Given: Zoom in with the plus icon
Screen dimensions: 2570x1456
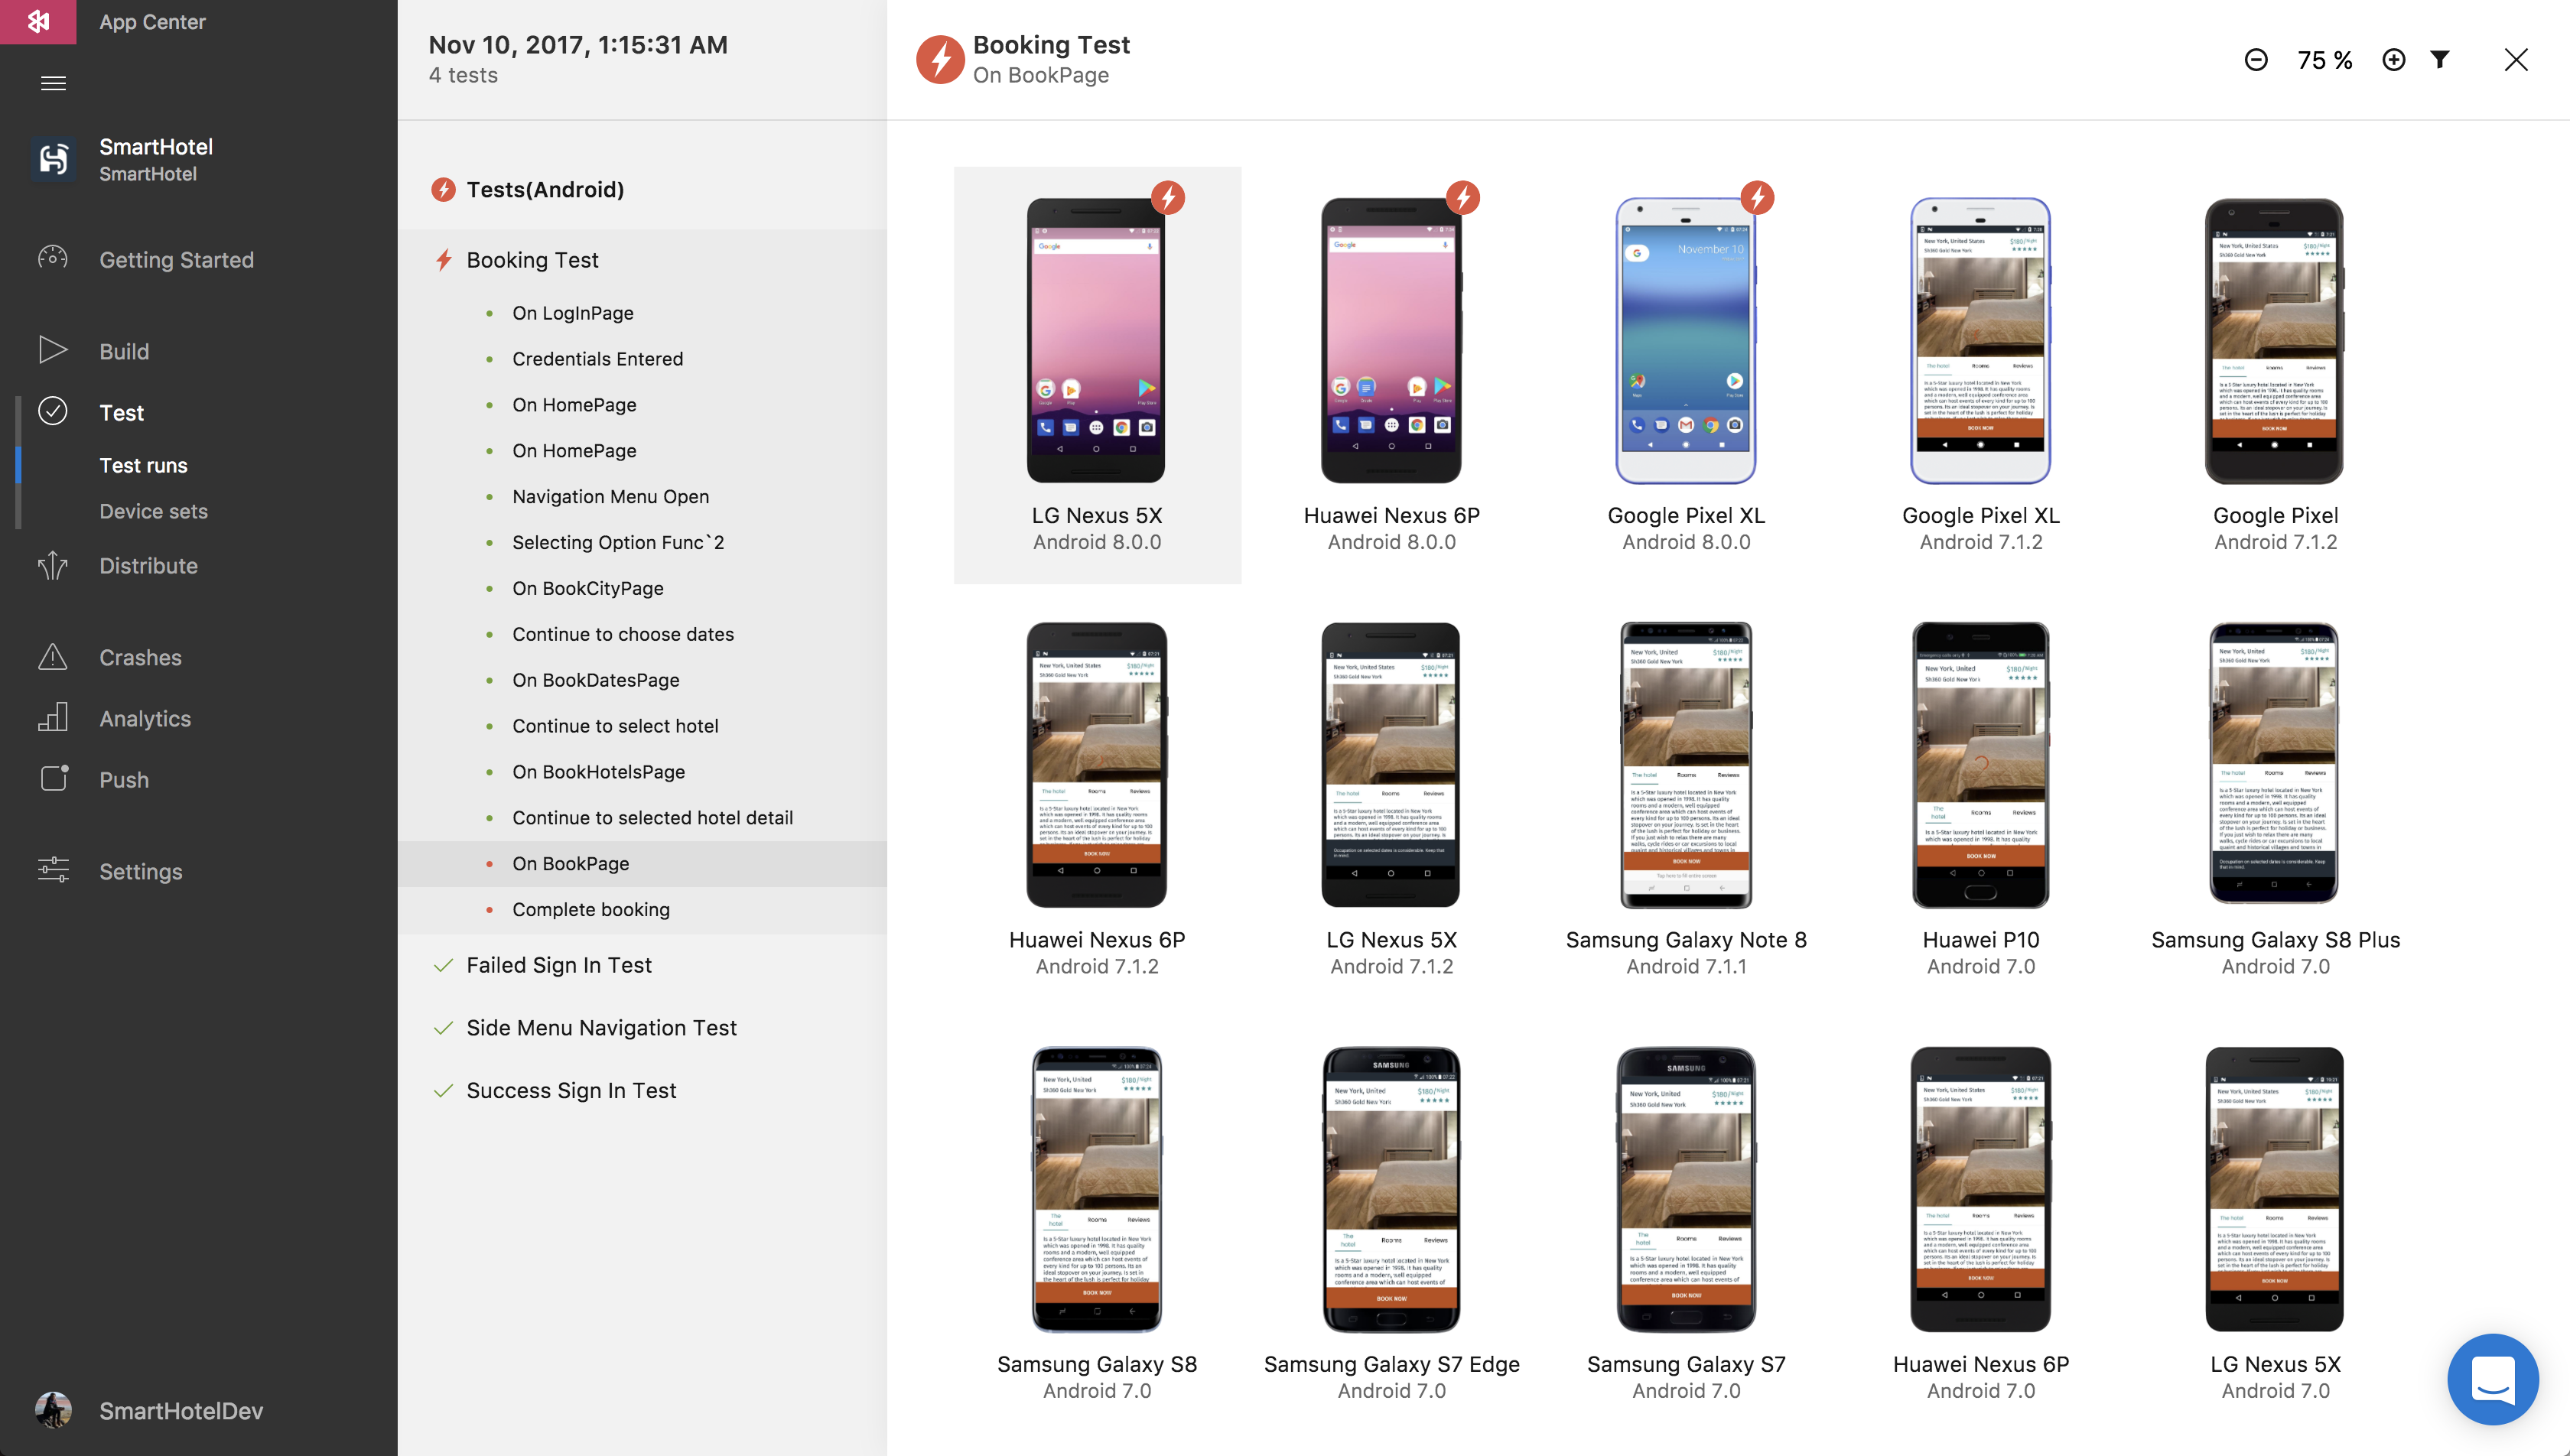Looking at the screenshot, I should (x=2394, y=60).
